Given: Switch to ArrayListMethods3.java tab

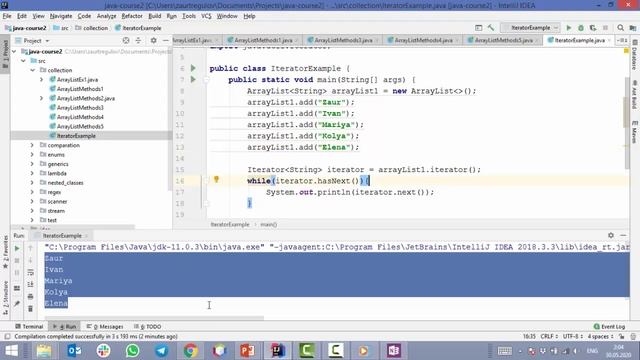Looking at the screenshot, I should (x=342, y=40).
